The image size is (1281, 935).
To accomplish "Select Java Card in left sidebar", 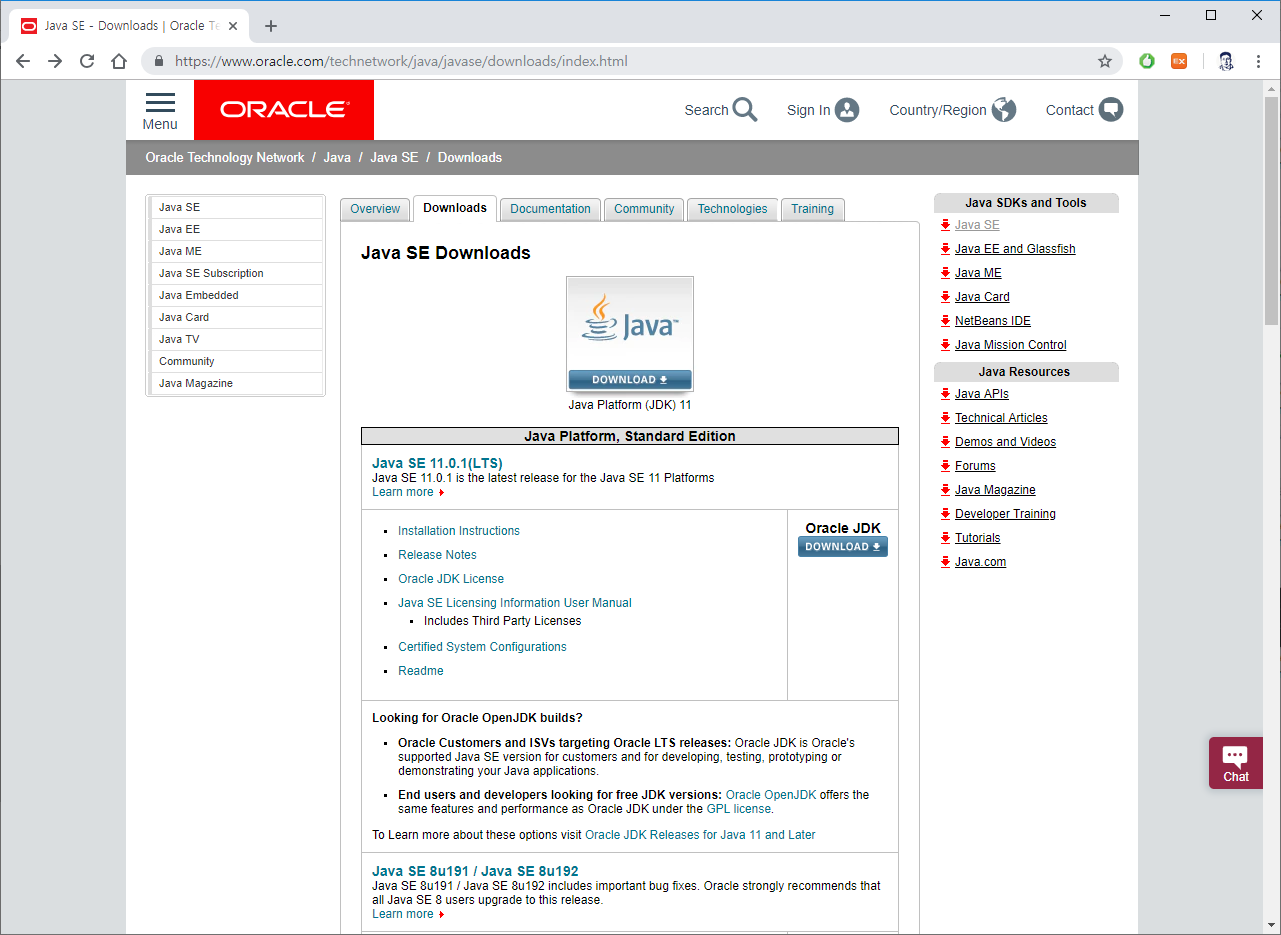I will [x=237, y=317].
